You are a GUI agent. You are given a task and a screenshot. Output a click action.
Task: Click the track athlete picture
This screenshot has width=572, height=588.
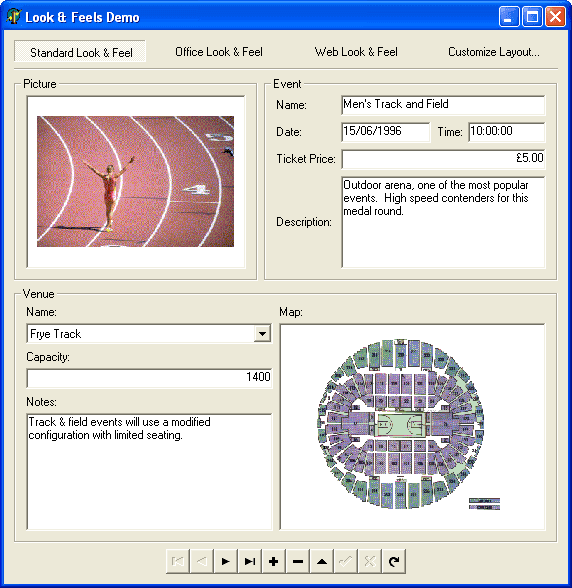click(135, 182)
